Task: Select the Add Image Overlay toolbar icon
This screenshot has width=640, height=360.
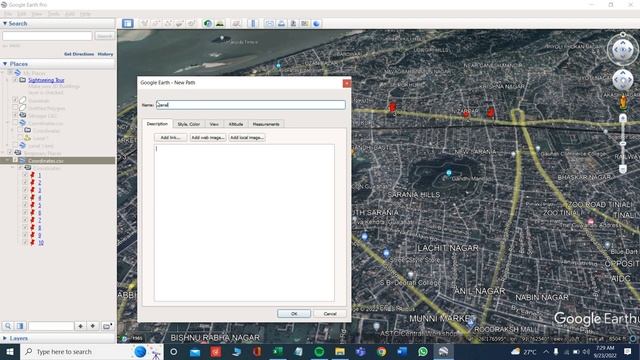Action: (179, 23)
